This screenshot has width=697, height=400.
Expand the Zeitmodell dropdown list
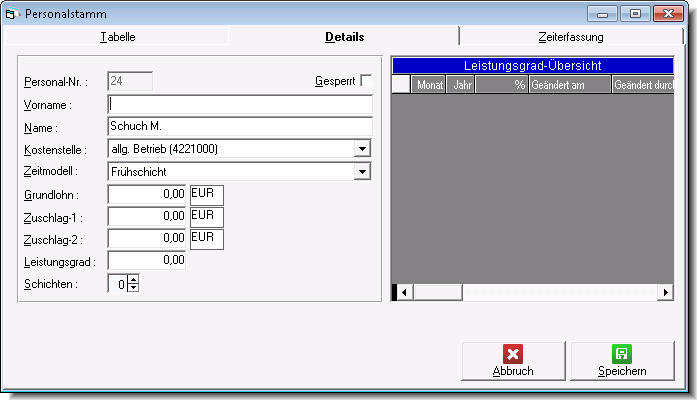pyautogui.click(x=361, y=171)
